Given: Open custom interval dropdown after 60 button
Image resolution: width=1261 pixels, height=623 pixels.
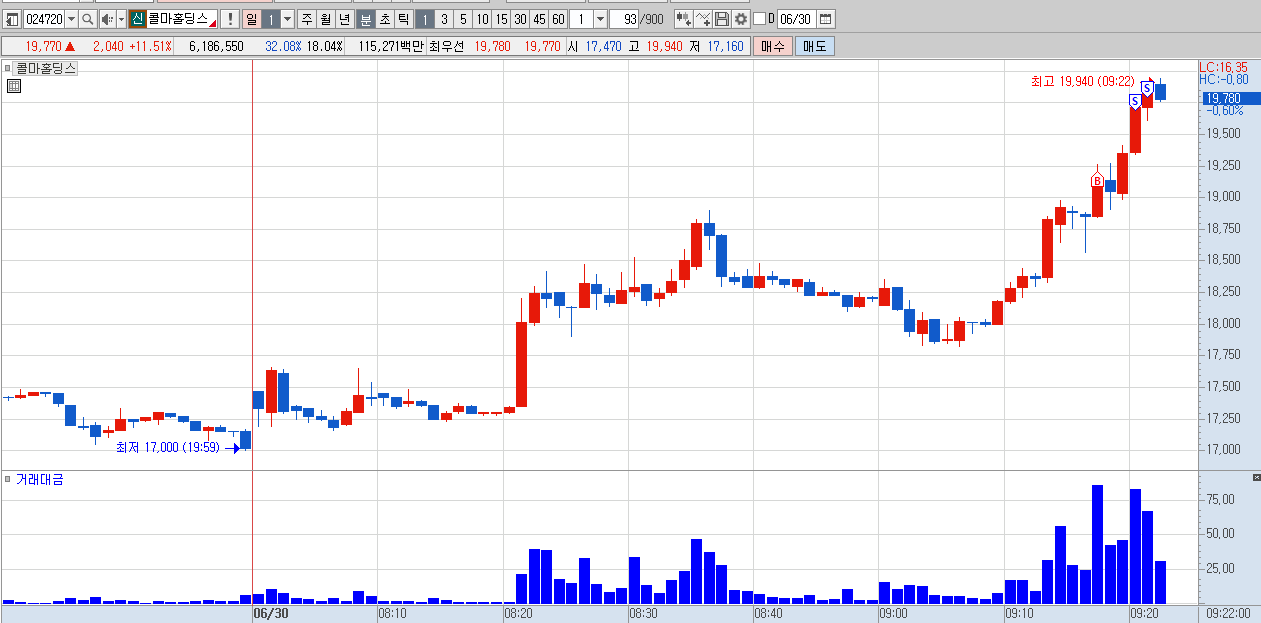Looking at the screenshot, I should pos(600,19).
